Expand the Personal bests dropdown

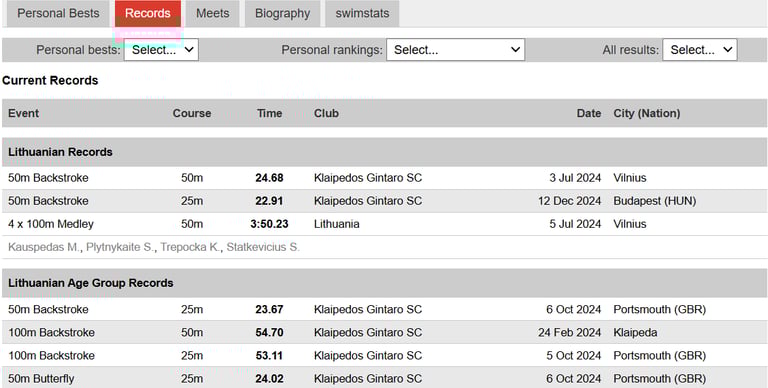click(161, 50)
